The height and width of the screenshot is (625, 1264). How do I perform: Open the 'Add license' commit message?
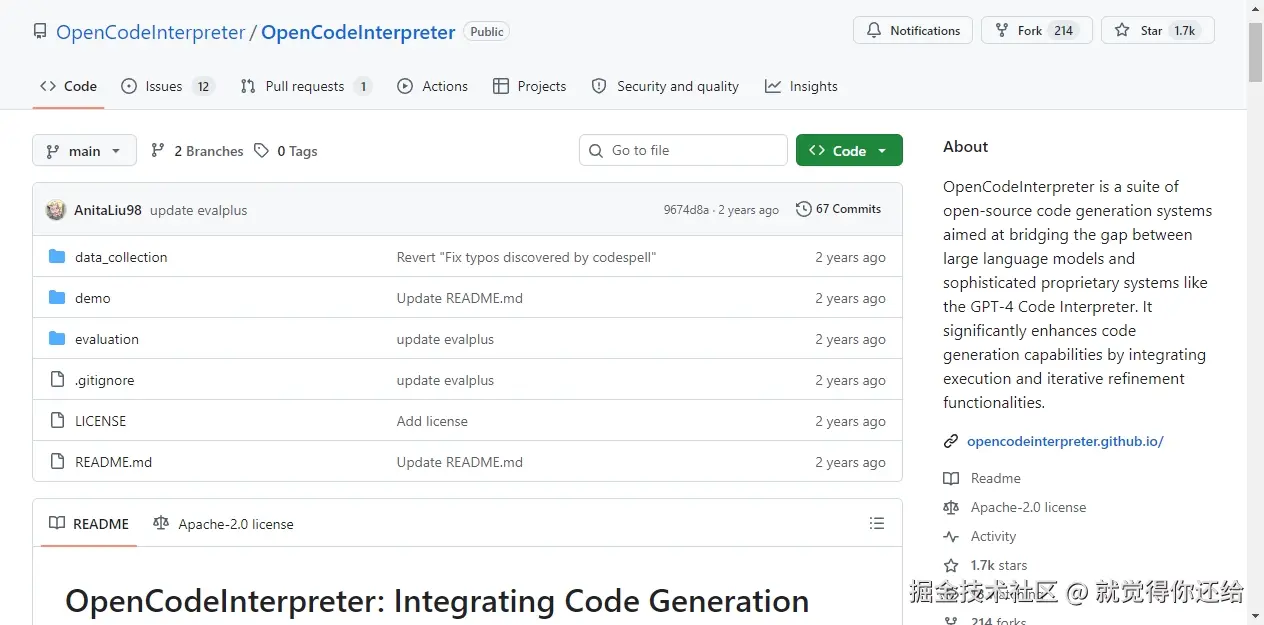[432, 421]
